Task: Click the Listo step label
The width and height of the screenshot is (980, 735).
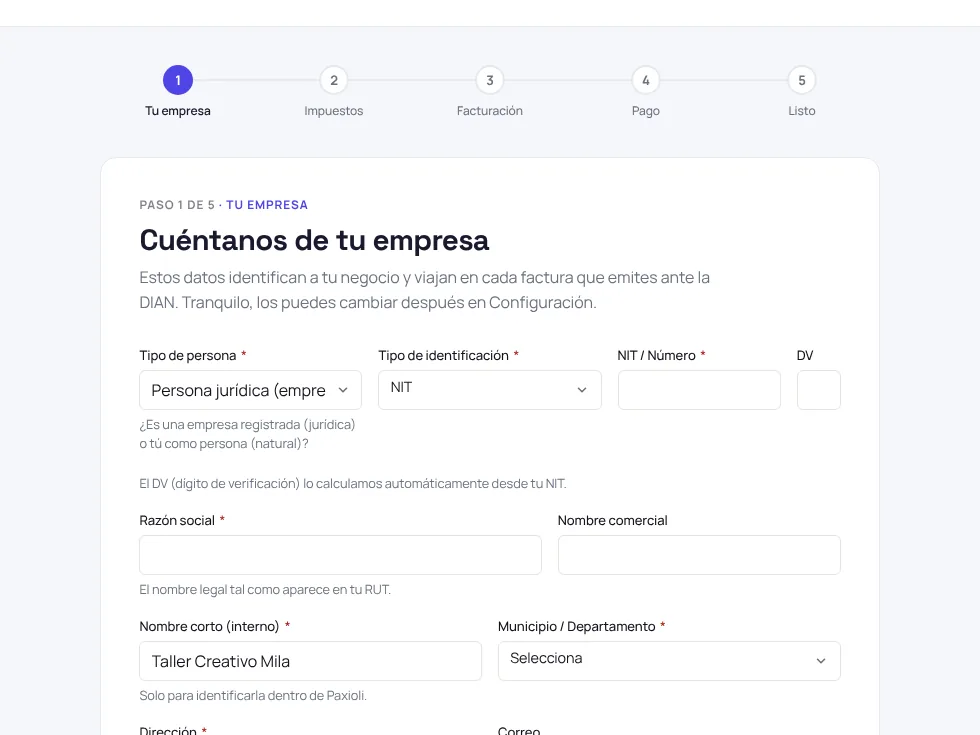Action: coord(802,111)
